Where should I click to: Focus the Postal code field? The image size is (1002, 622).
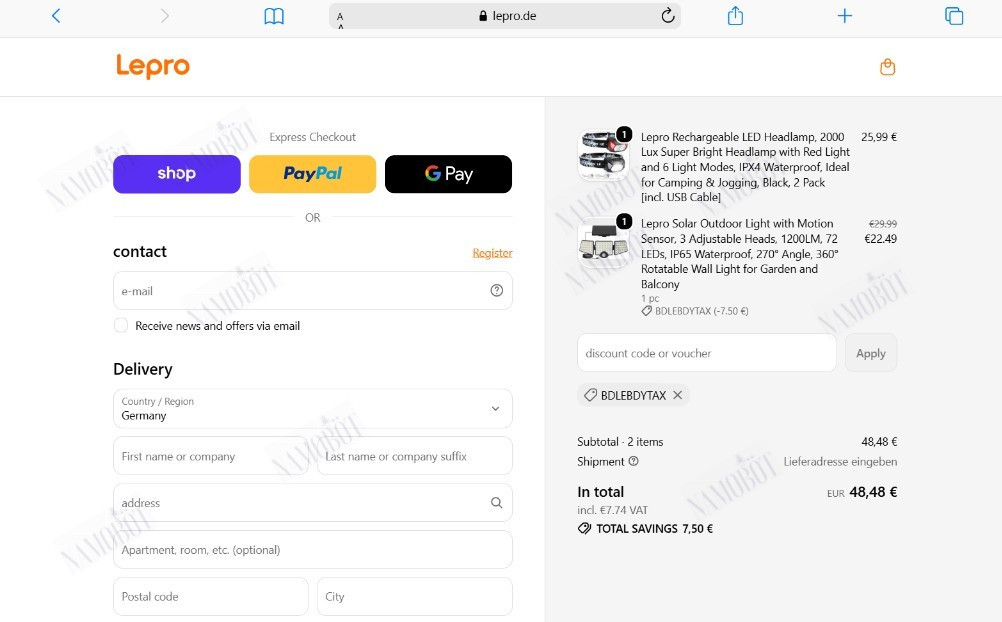tap(211, 596)
